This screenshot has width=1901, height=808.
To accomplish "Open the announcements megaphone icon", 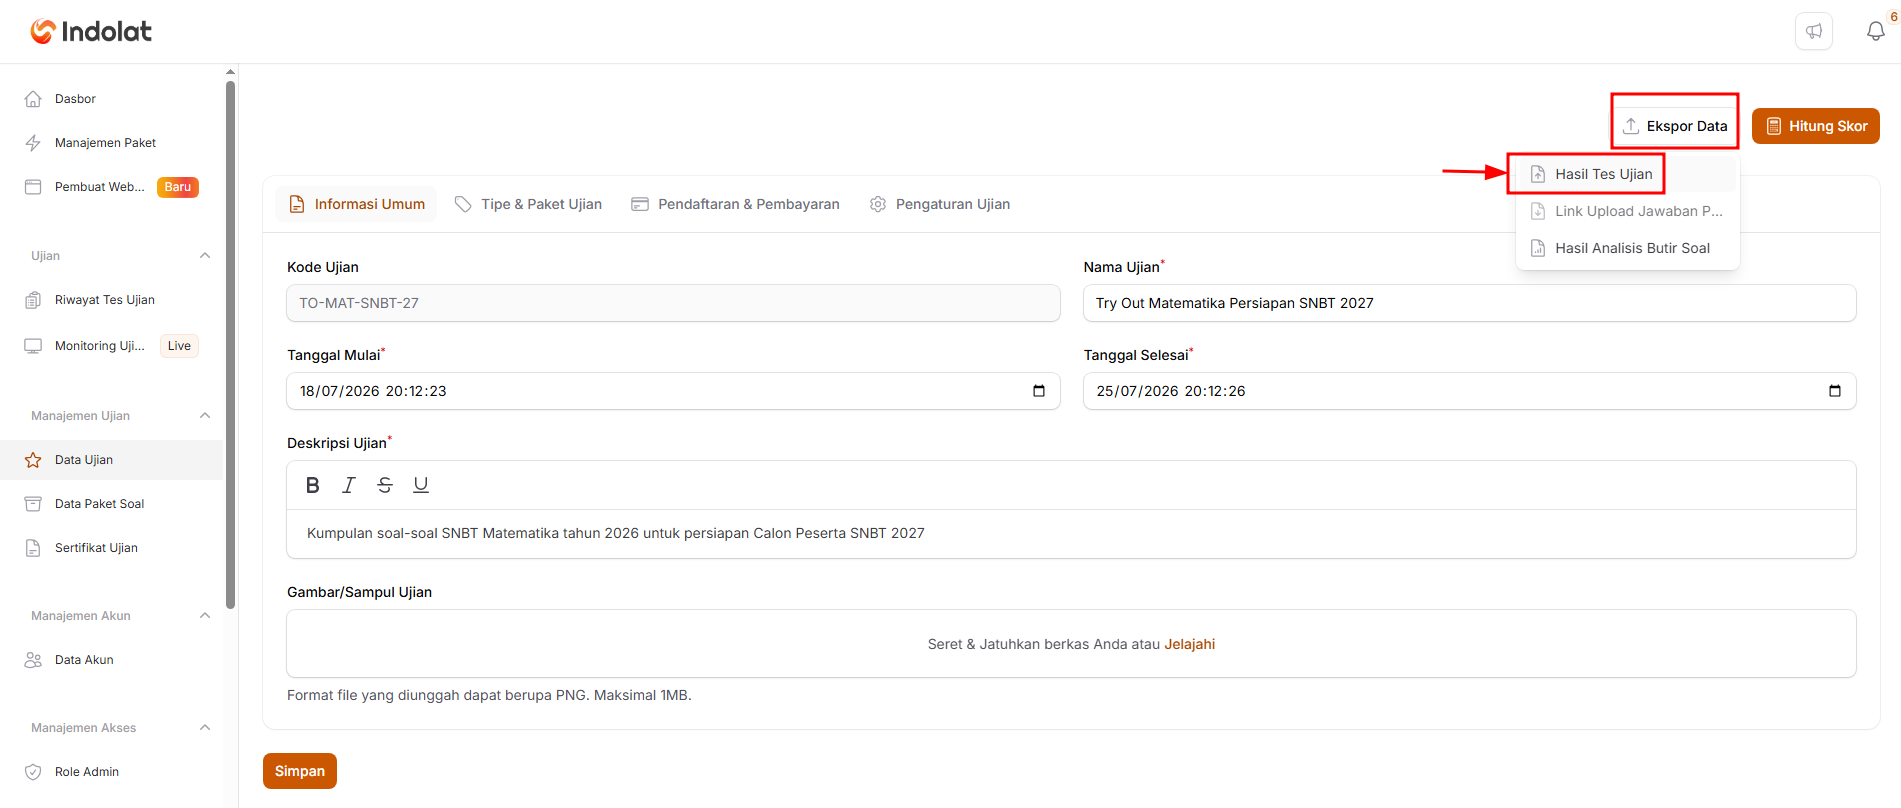I will (1814, 31).
